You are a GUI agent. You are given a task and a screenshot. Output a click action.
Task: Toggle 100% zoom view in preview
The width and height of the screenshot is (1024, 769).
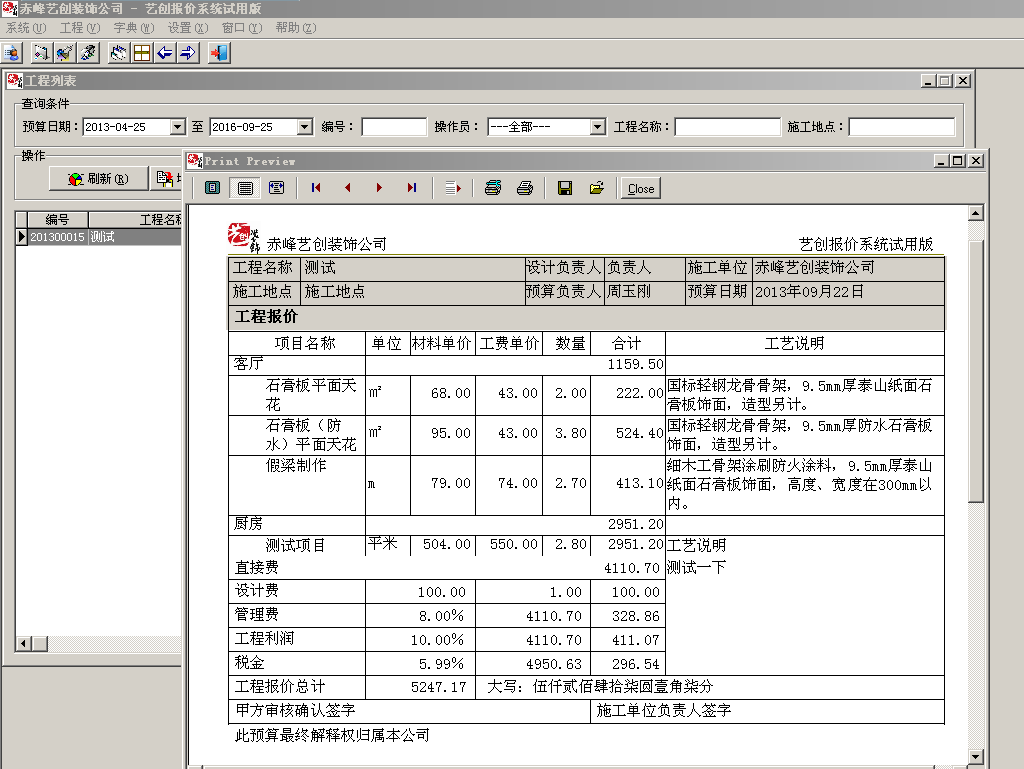coord(244,188)
